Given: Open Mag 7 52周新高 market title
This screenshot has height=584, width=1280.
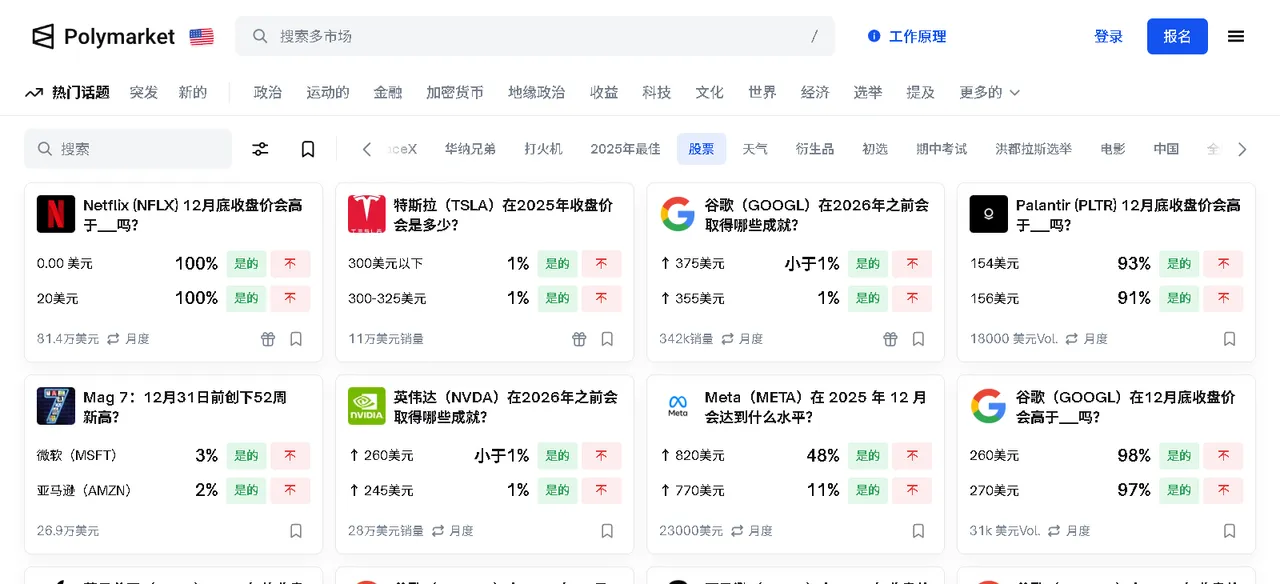Looking at the screenshot, I should [x=185, y=407].
